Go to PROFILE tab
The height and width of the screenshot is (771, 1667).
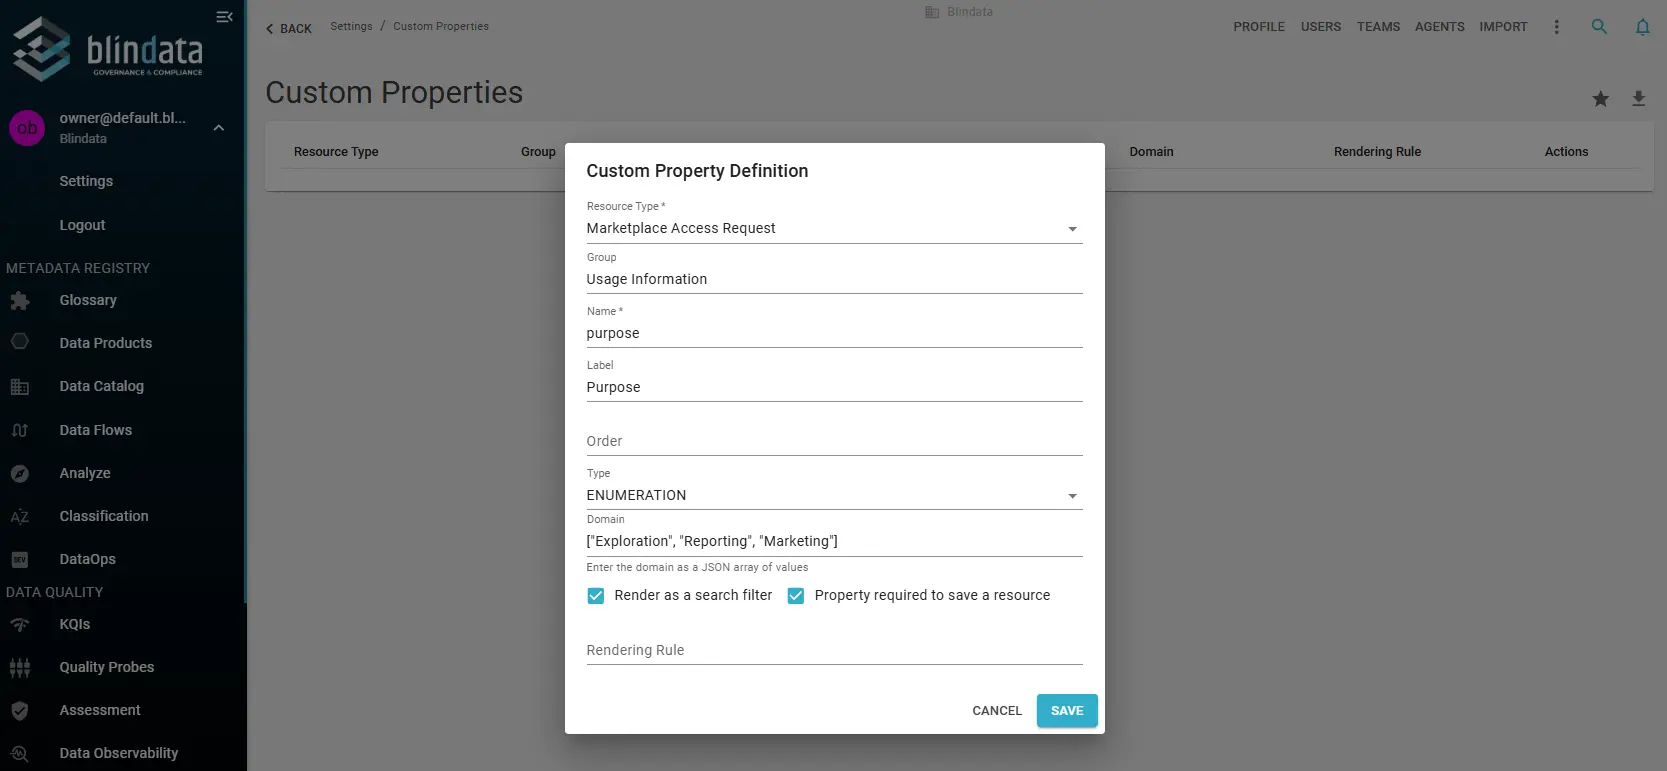coord(1258,27)
